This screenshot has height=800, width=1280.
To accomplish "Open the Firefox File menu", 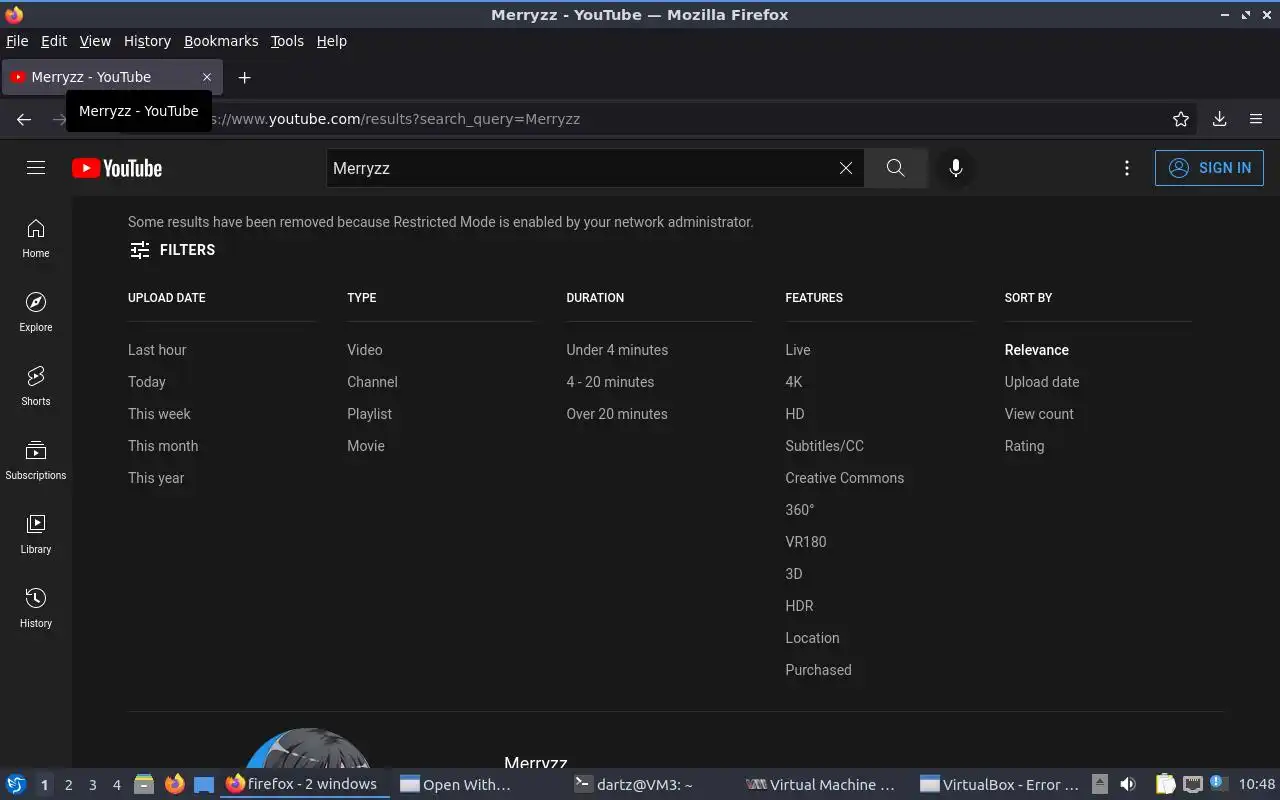I will point(17,41).
